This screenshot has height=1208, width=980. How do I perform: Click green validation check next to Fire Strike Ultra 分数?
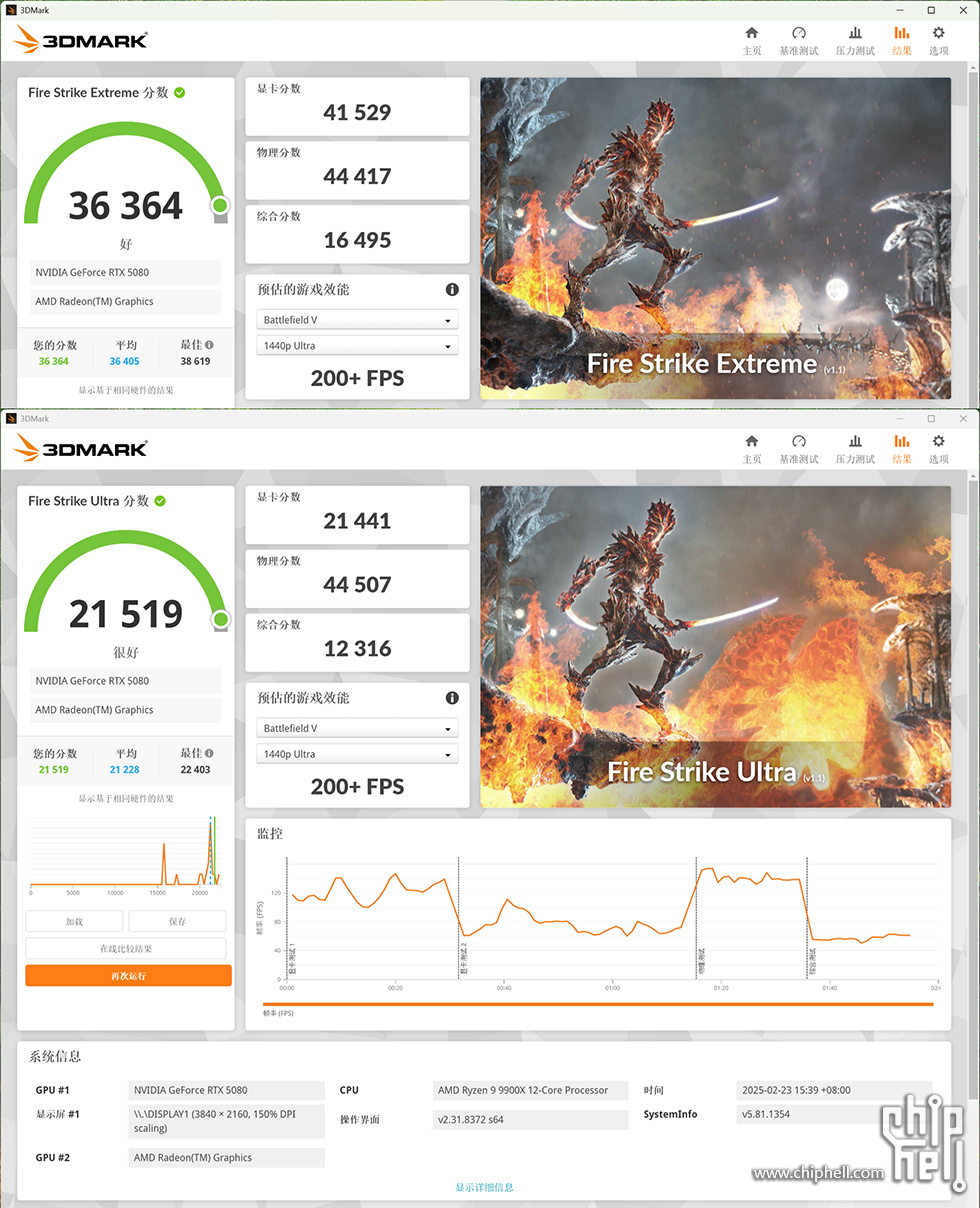click(x=160, y=500)
